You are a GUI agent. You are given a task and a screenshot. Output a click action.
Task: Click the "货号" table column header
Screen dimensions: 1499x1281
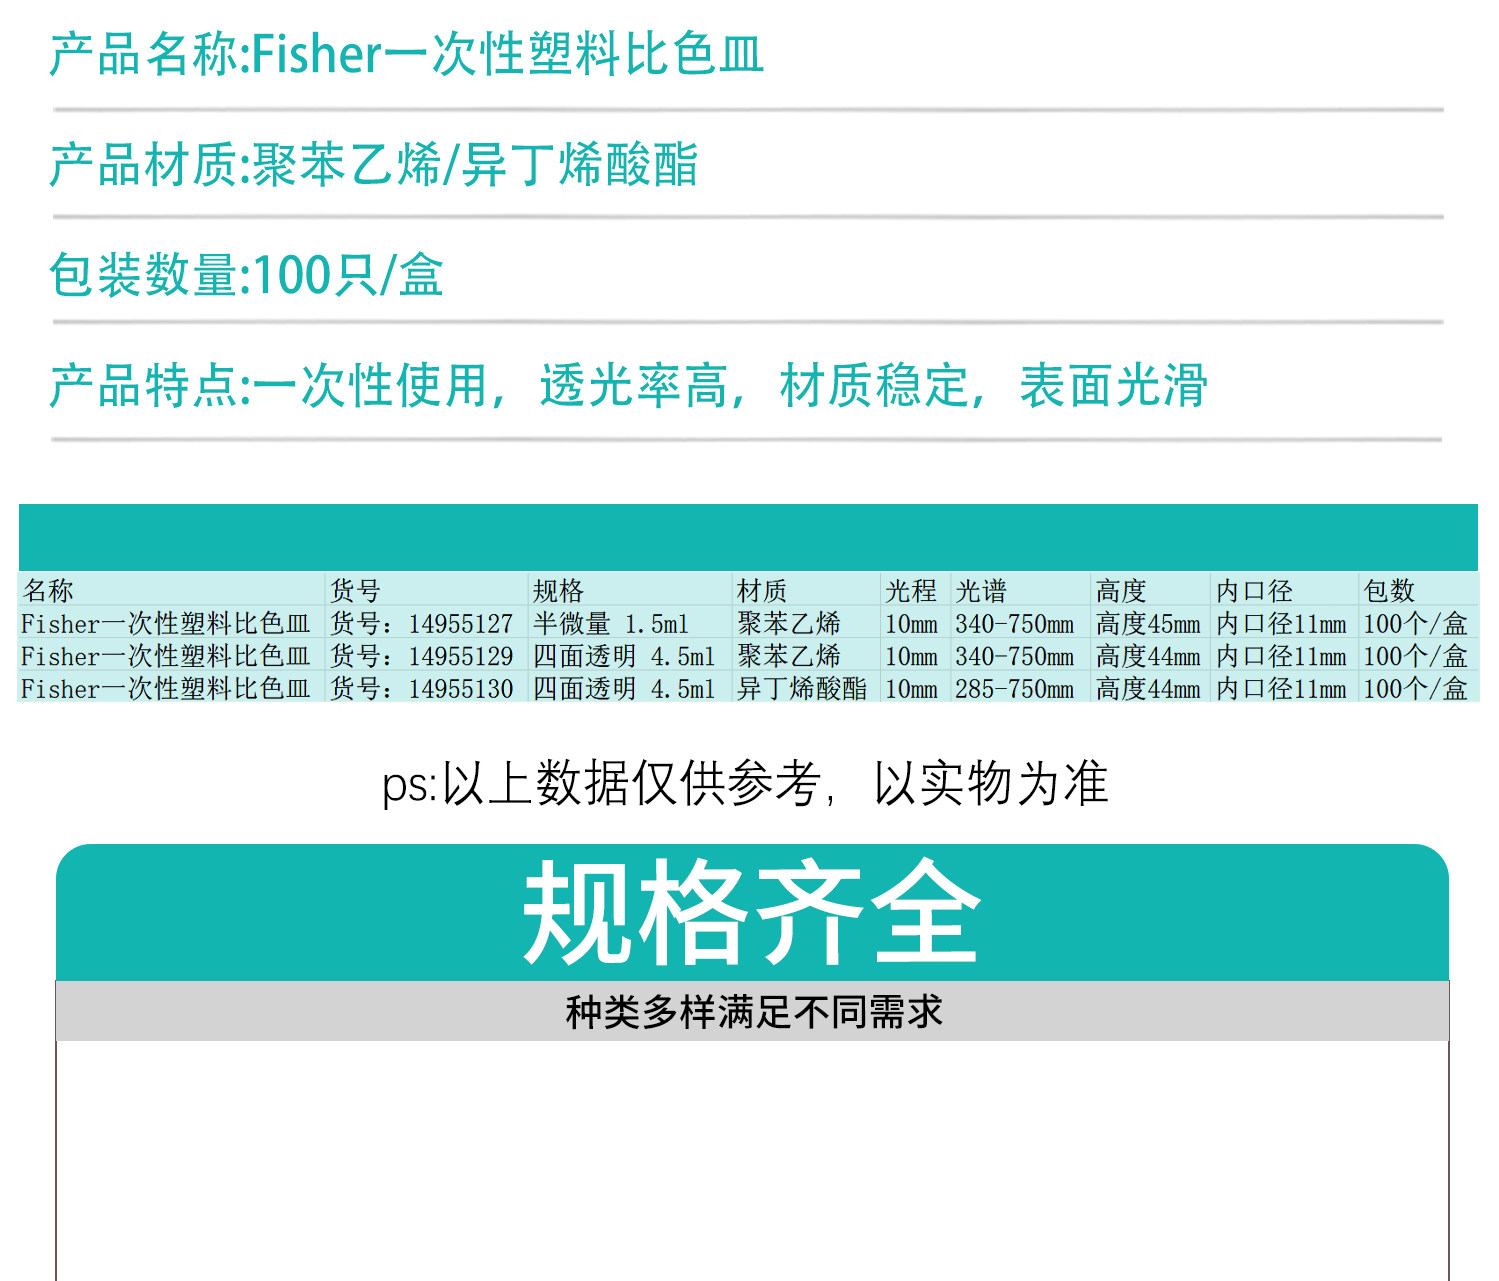click(355, 590)
